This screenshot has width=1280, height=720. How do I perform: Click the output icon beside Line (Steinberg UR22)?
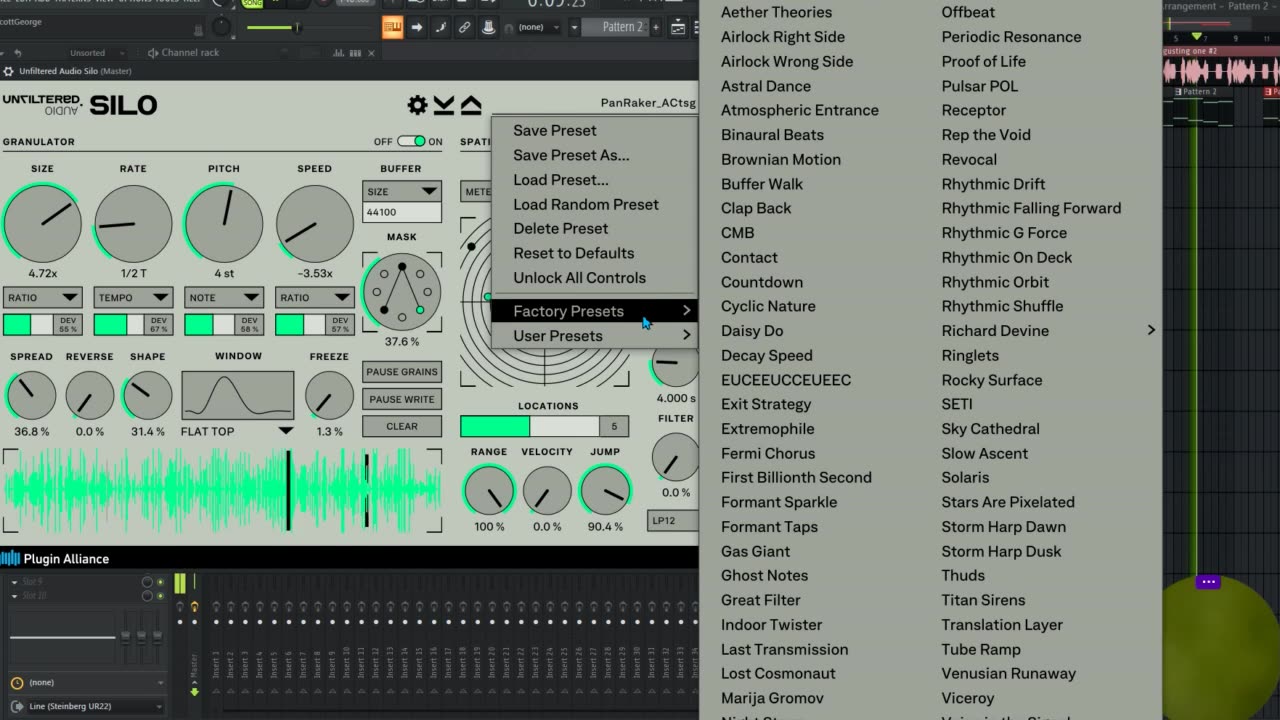pos(17,707)
